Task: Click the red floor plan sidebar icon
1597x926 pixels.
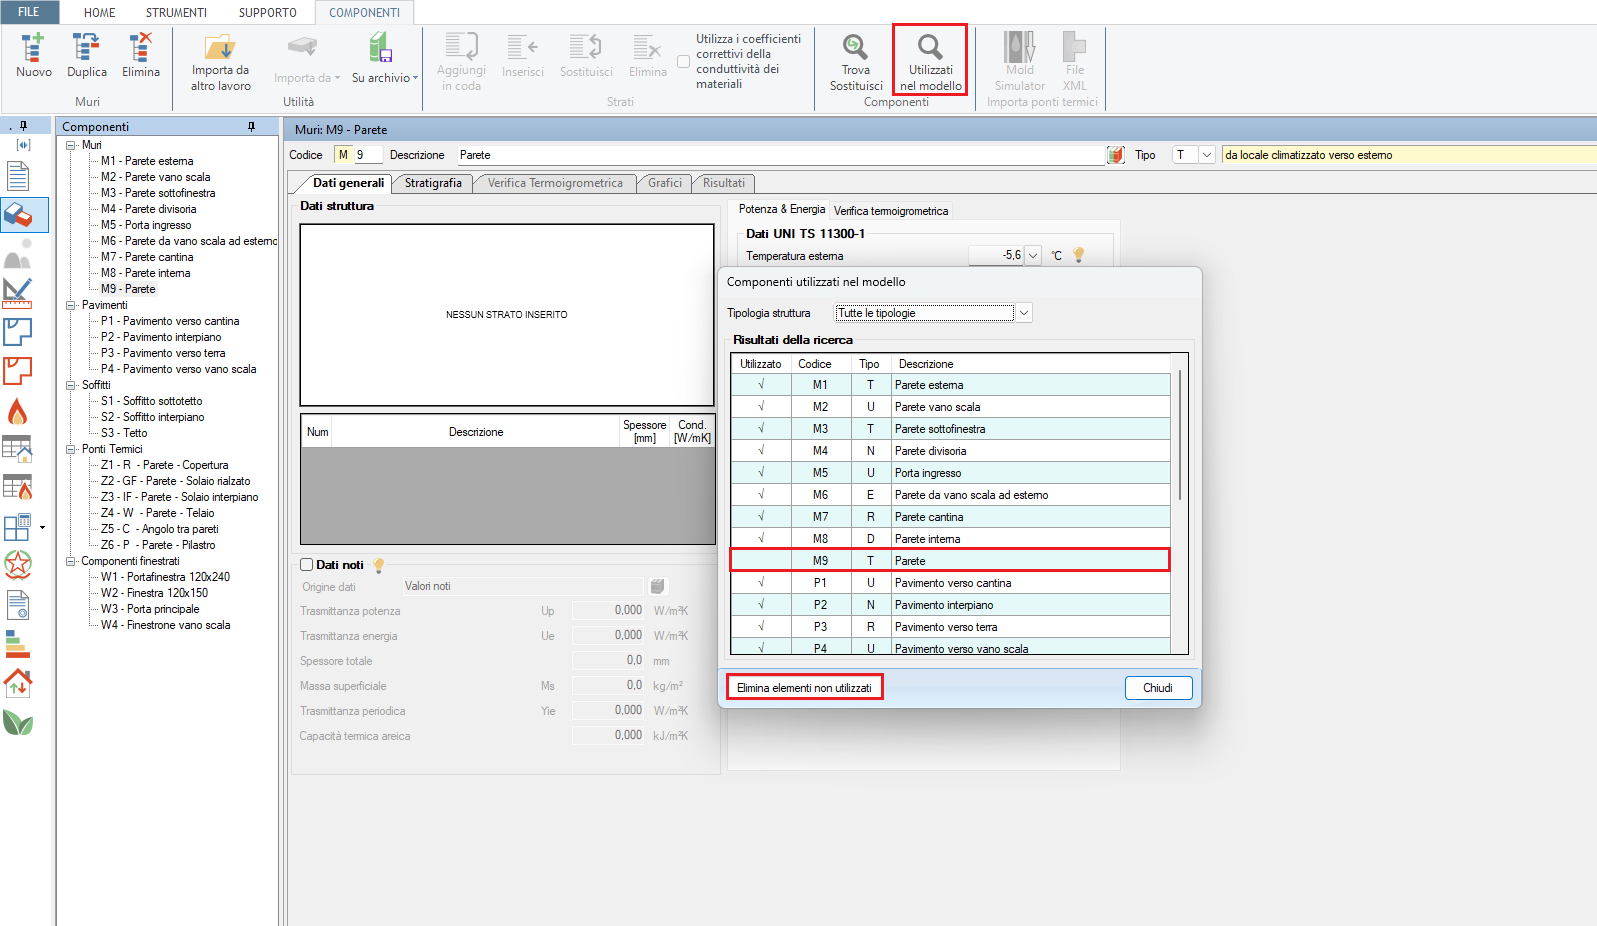Action: [x=18, y=371]
